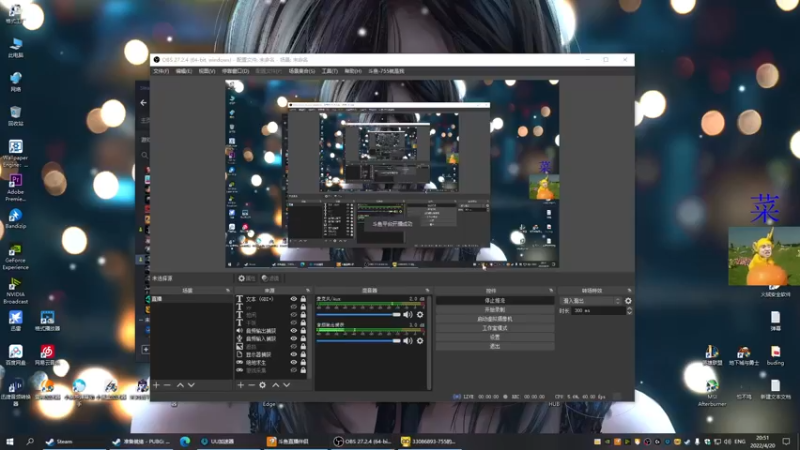Open the 编辑(E) menu in OBS
The width and height of the screenshot is (800, 450).
click(184, 71)
